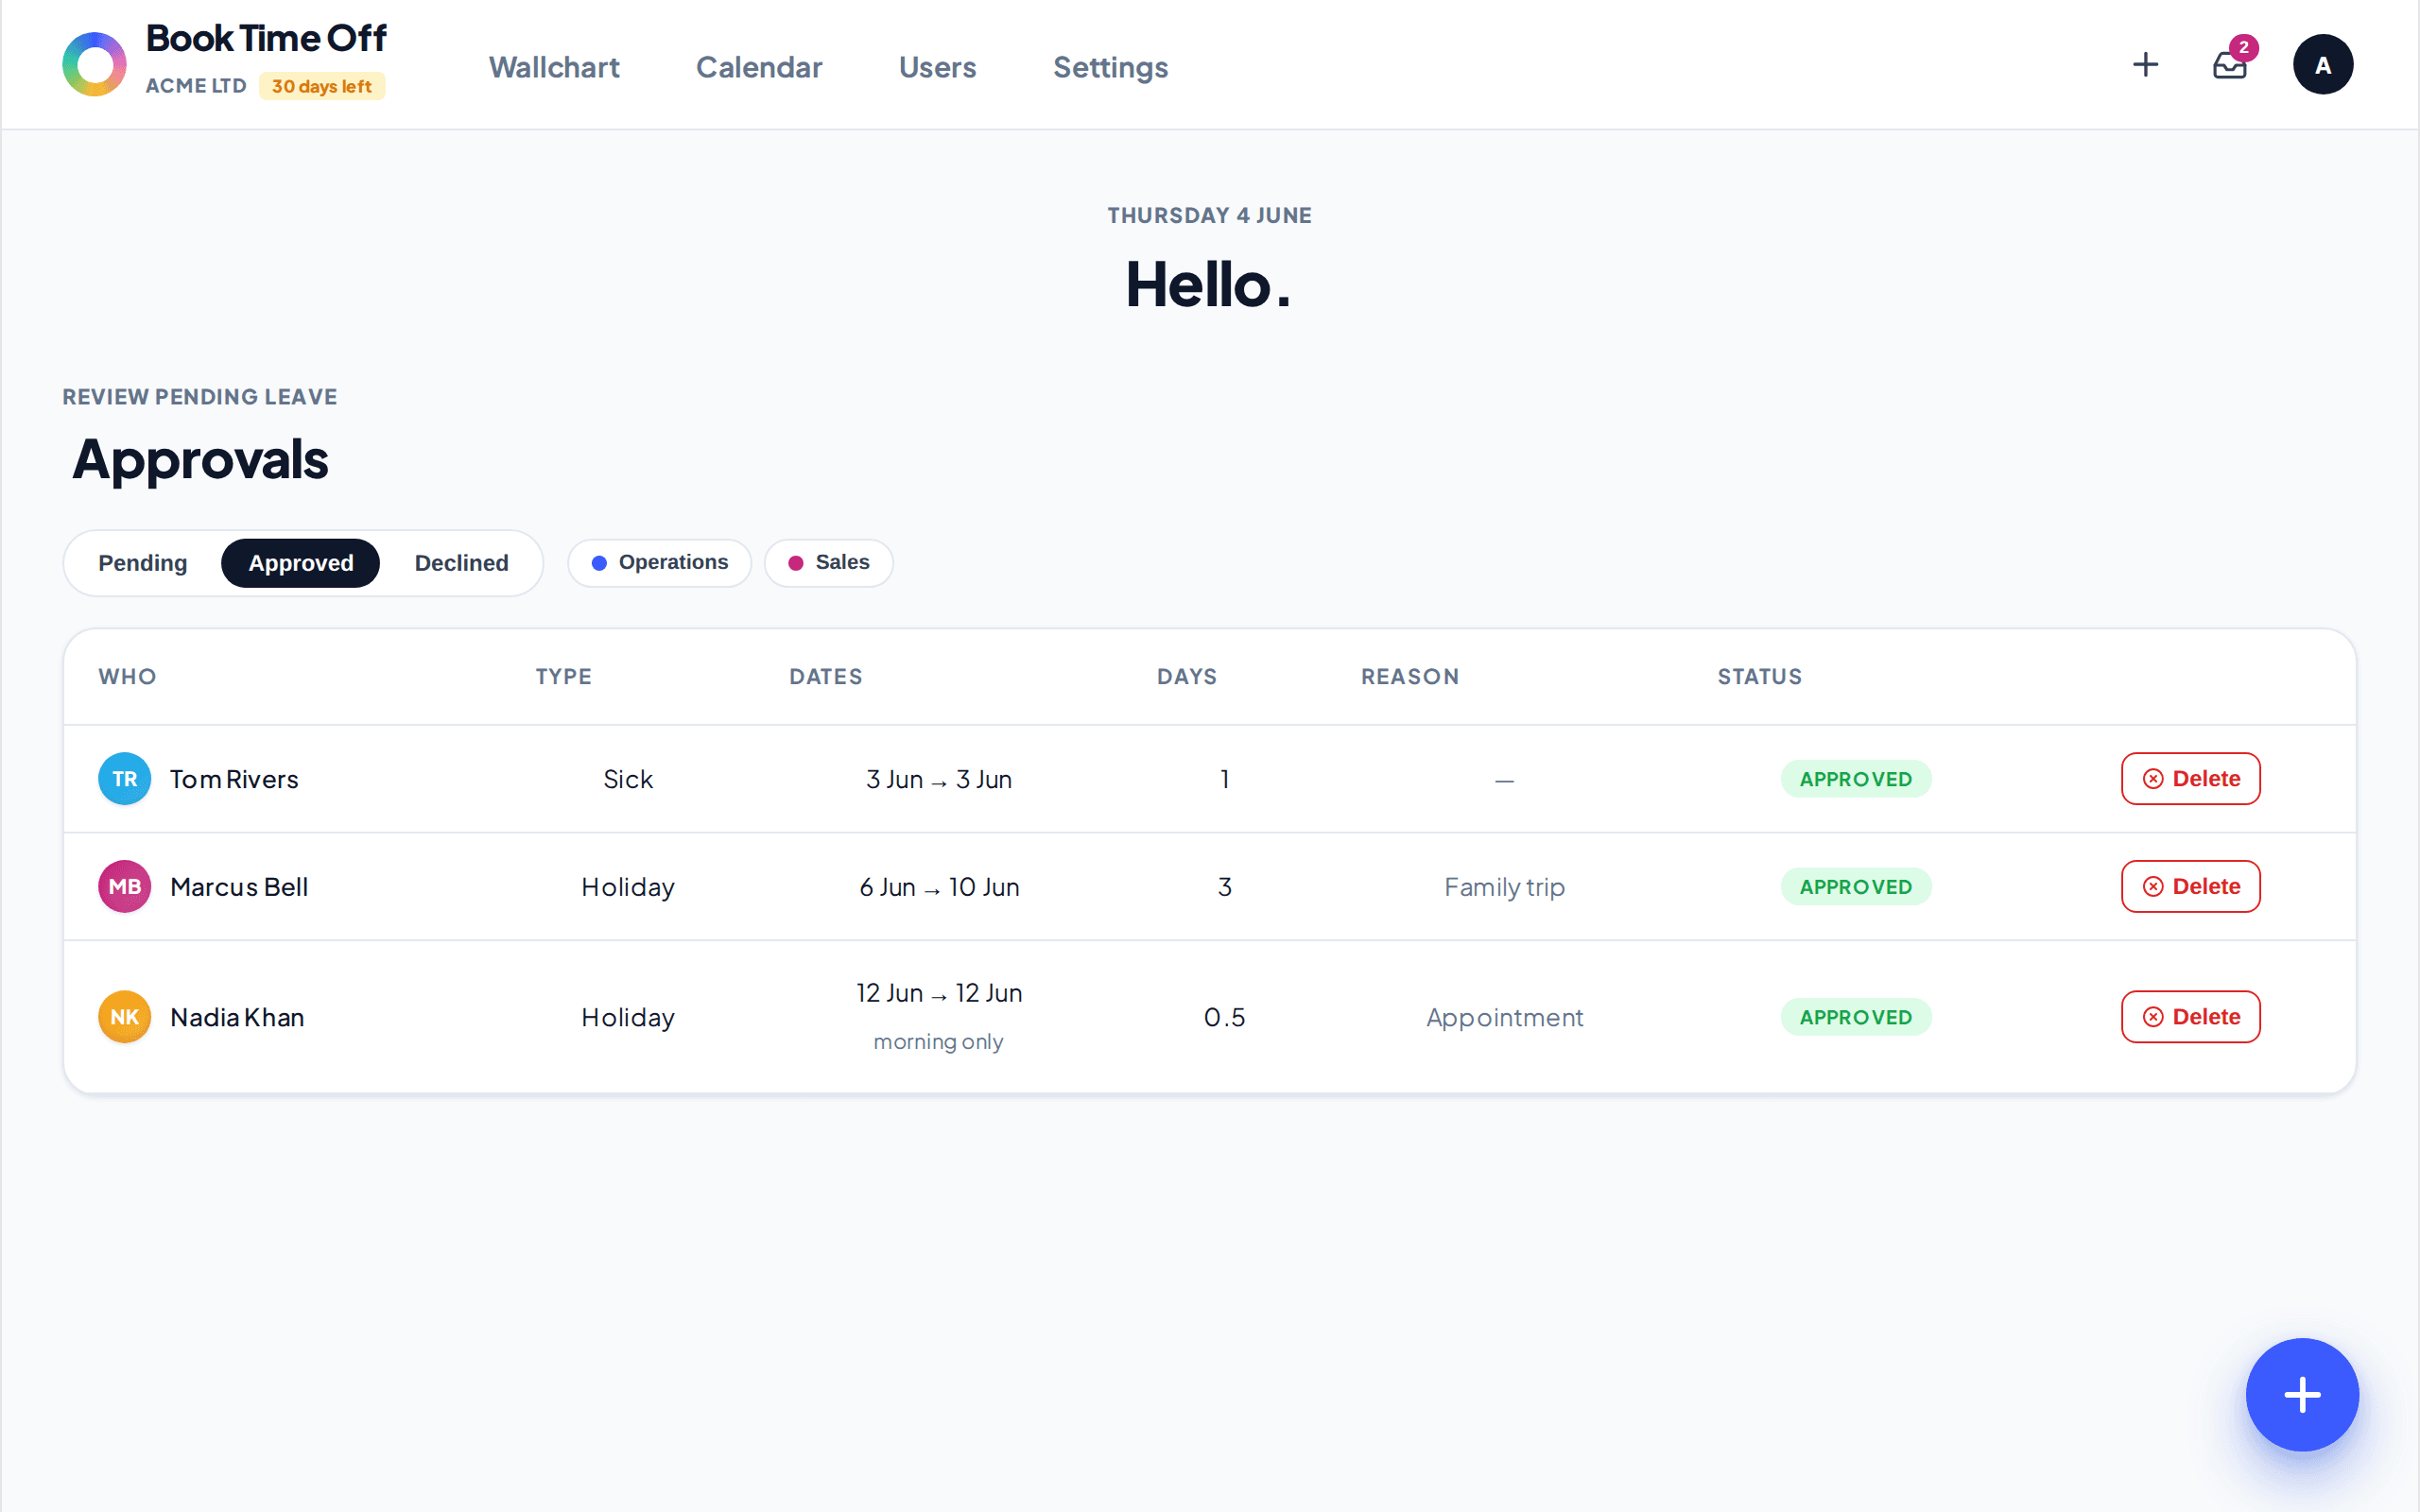Go to the Wallchart page
This screenshot has height=1512, width=2420.
554,67
